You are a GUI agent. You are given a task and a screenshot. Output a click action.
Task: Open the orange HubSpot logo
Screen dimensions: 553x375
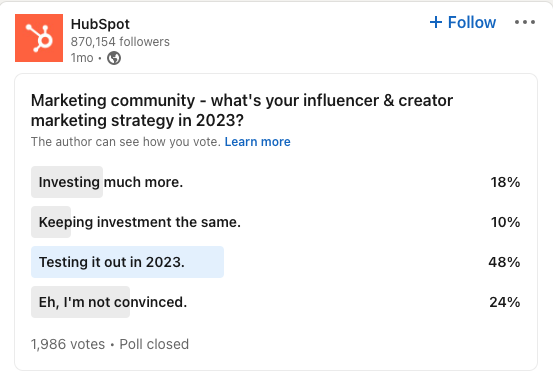click(x=39, y=38)
